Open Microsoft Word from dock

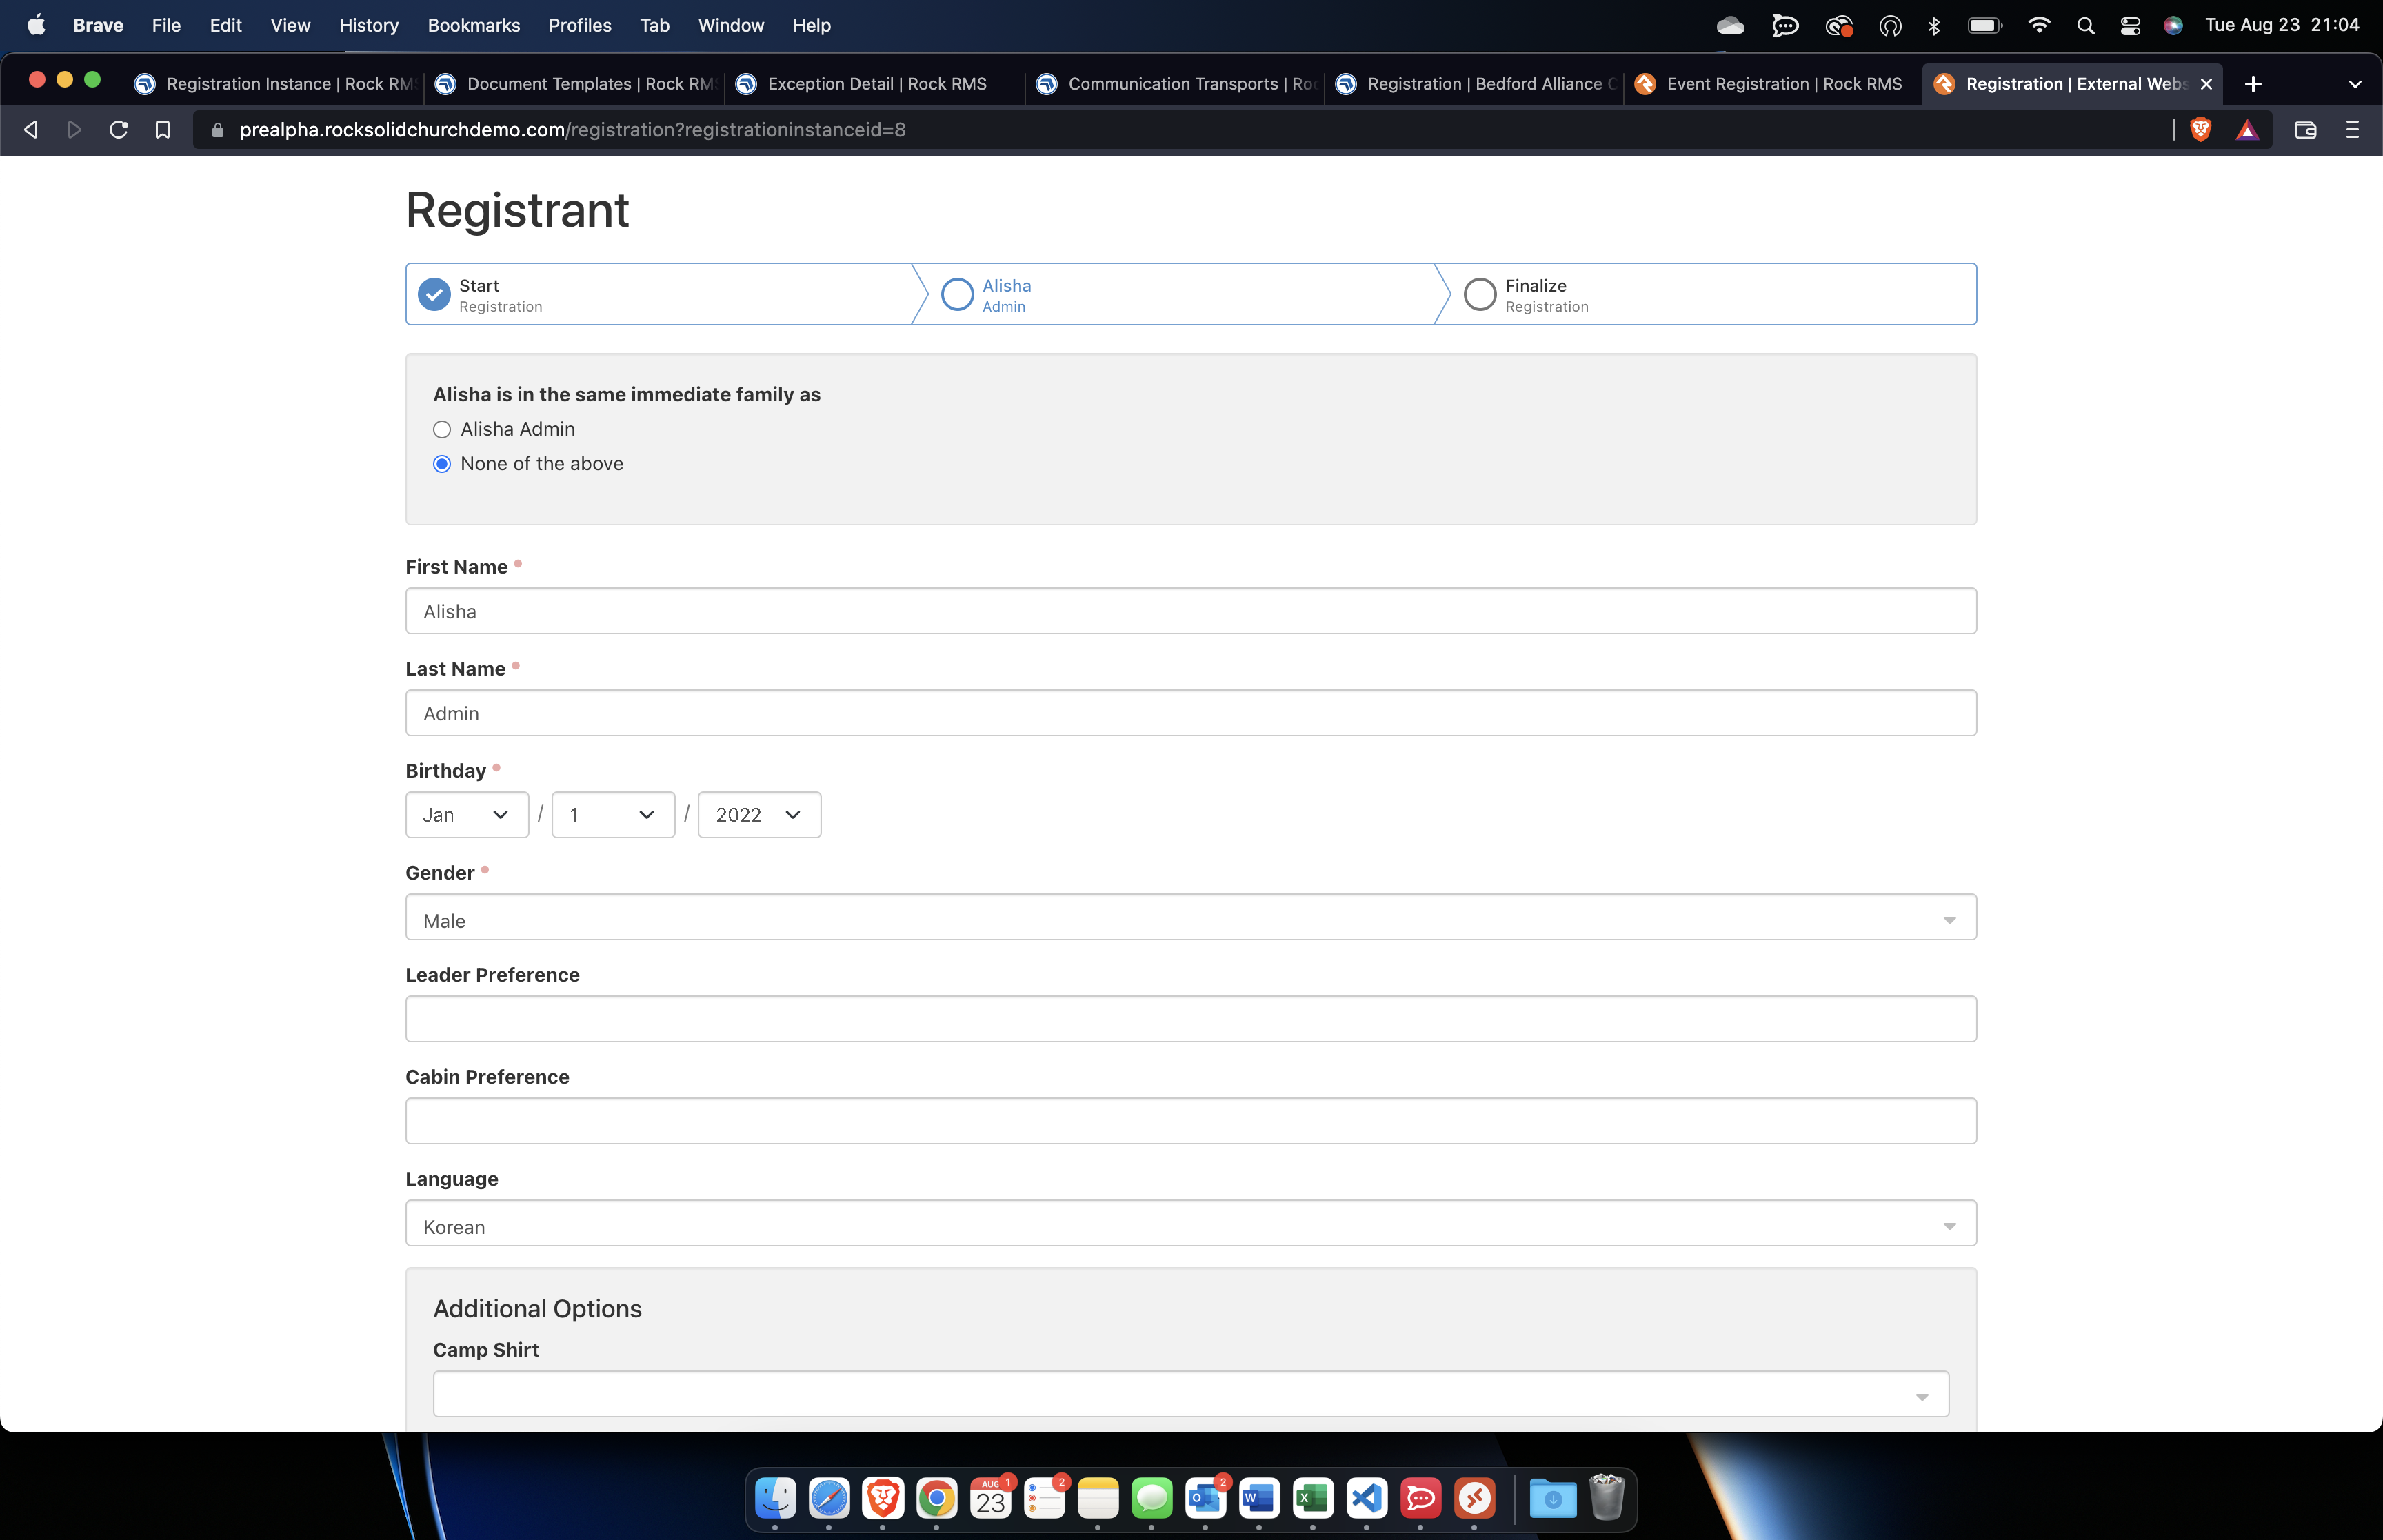point(1259,1498)
